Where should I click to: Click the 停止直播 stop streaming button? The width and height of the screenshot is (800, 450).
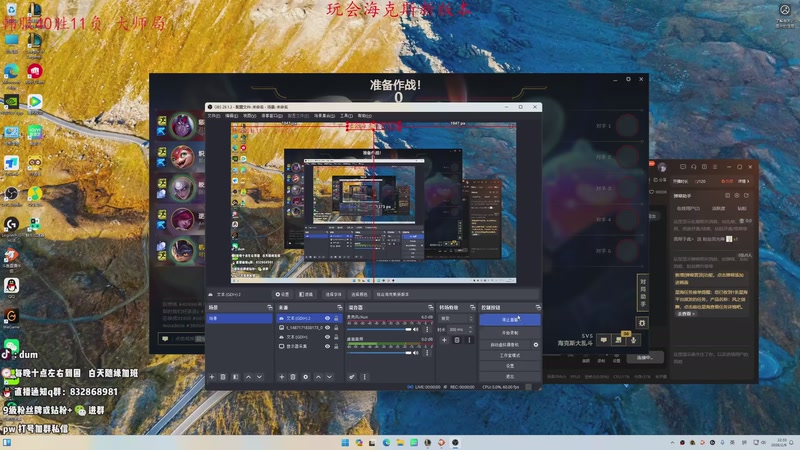509,319
